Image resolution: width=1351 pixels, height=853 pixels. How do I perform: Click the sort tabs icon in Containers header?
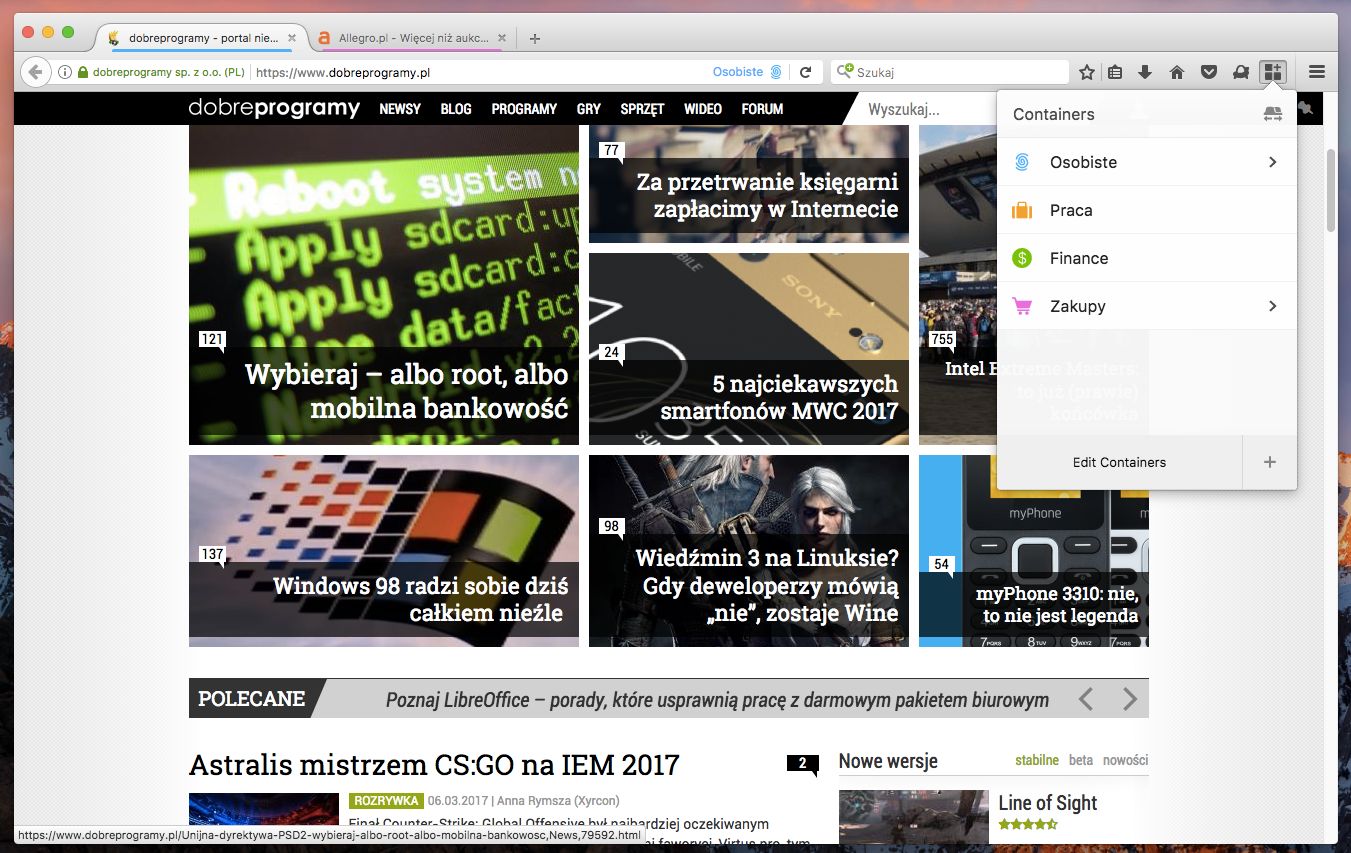point(1273,114)
